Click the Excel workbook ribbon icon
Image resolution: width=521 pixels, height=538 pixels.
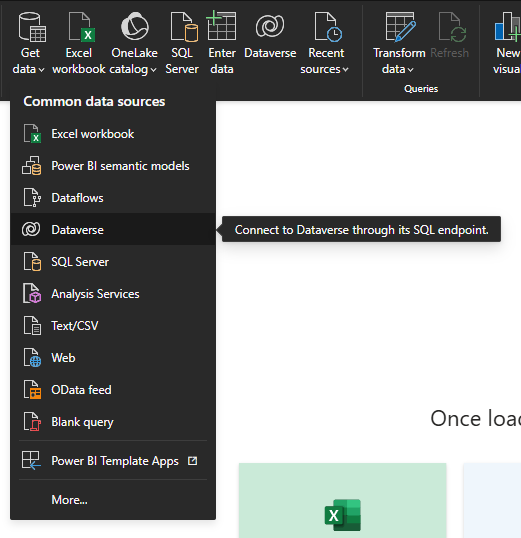(x=82, y=27)
